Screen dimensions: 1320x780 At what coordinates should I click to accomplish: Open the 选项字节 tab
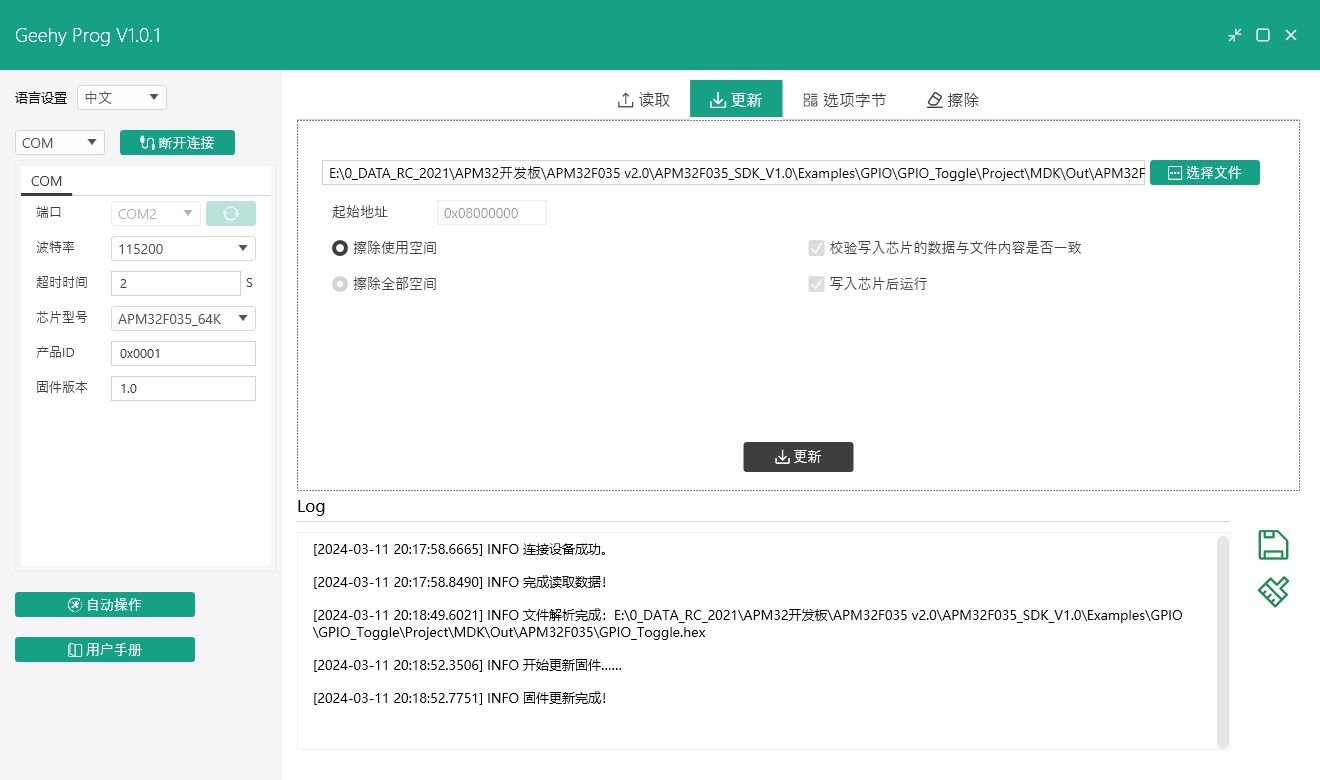(844, 100)
